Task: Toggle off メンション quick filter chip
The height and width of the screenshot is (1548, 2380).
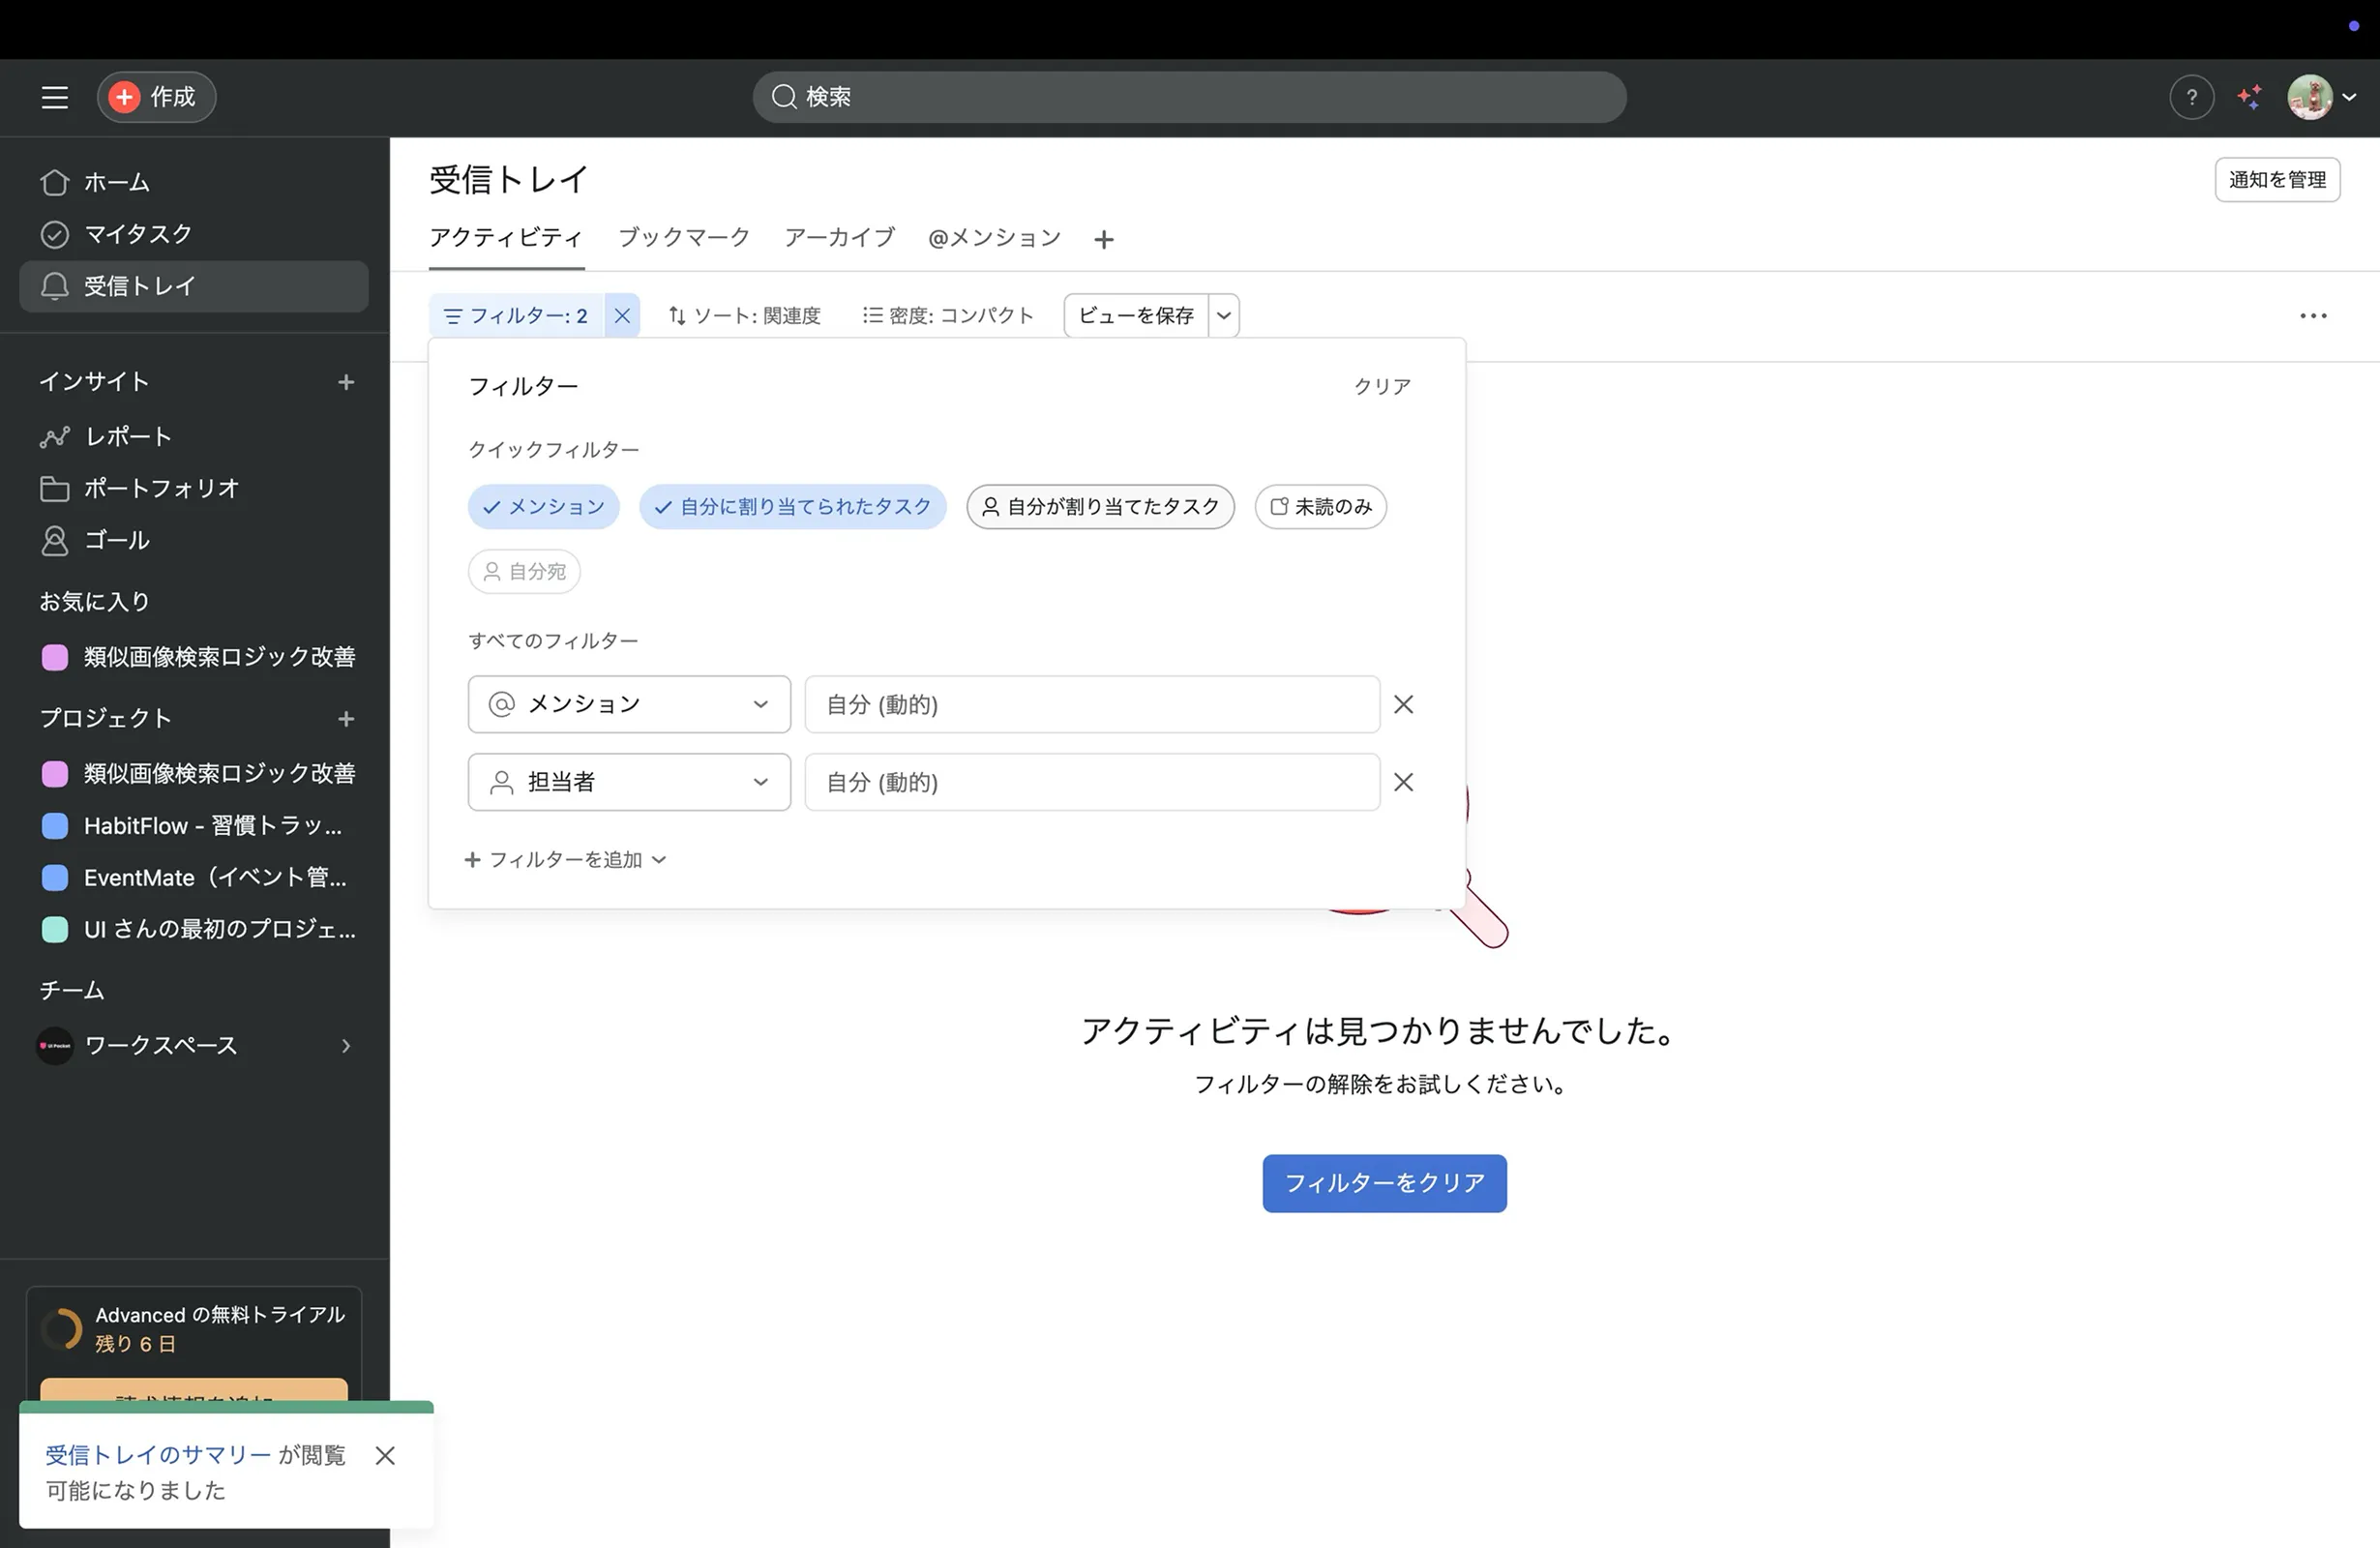Action: (544, 507)
